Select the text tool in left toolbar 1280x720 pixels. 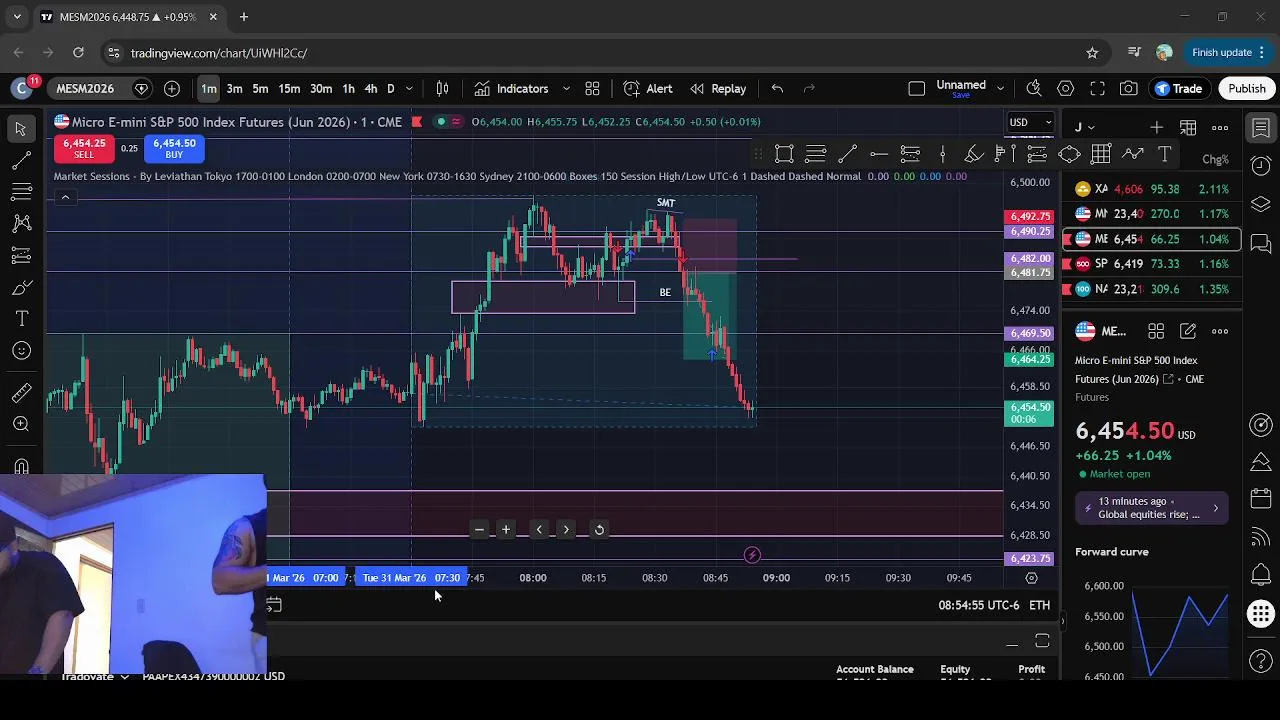click(x=21, y=319)
